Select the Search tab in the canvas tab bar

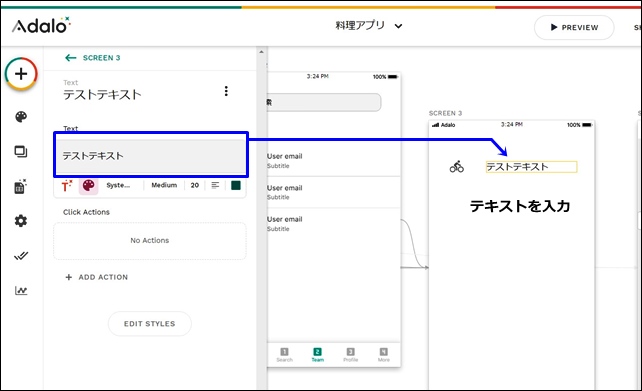[x=284, y=355]
